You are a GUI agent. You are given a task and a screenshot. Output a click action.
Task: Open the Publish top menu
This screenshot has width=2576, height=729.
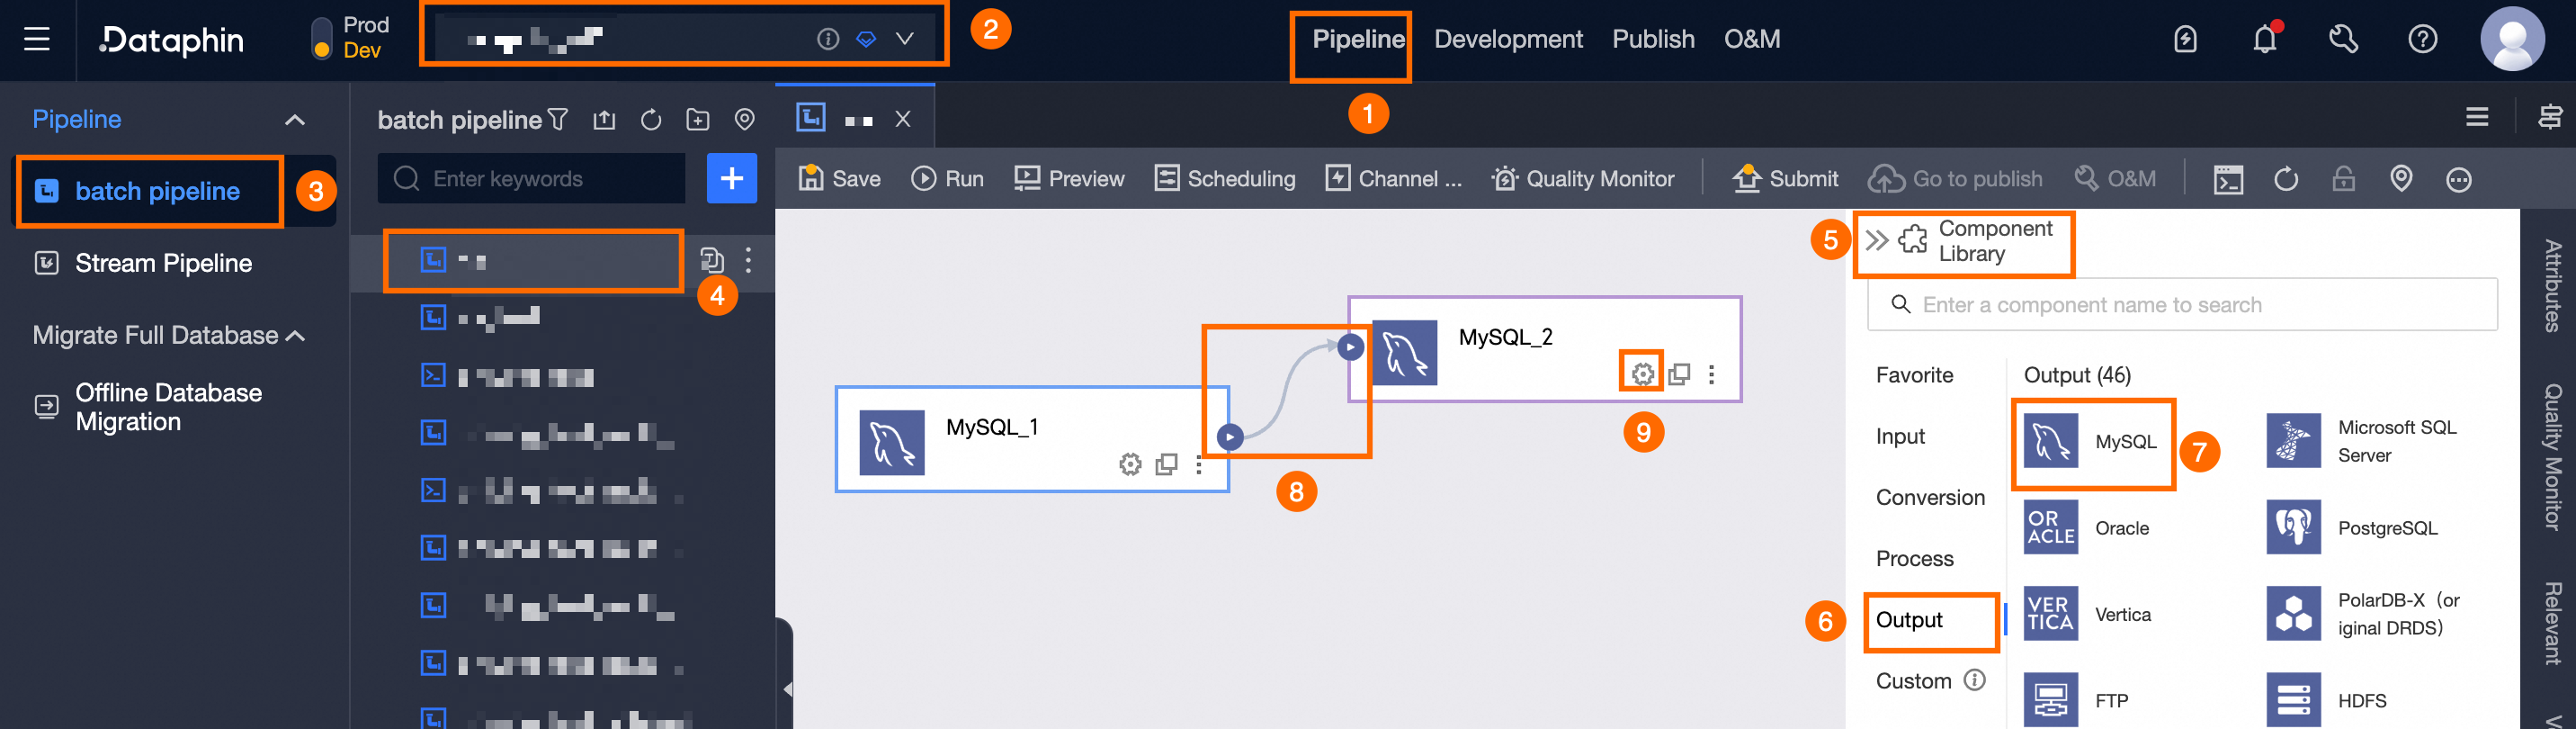tap(1653, 39)
